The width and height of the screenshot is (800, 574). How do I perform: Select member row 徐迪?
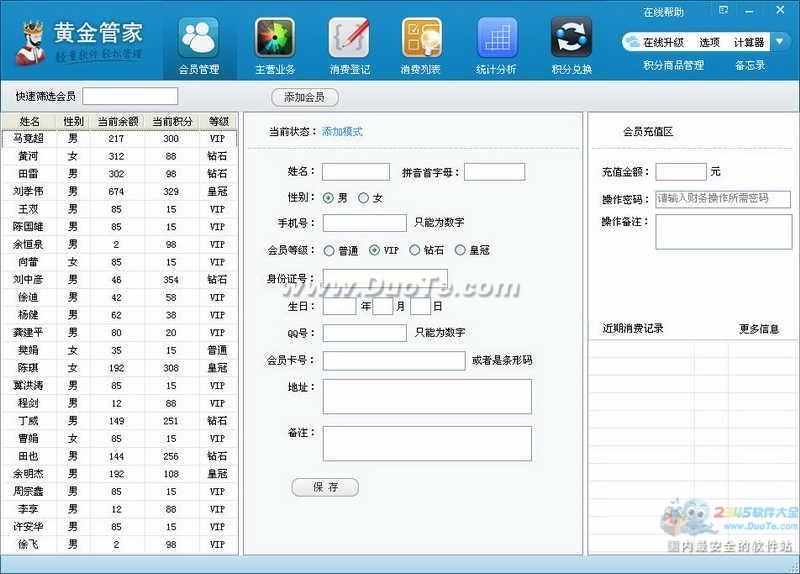119,297
